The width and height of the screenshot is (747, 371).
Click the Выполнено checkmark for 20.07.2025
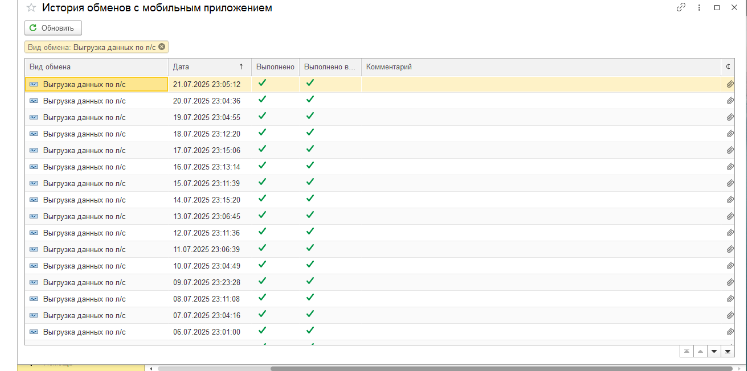coord(262,100)
